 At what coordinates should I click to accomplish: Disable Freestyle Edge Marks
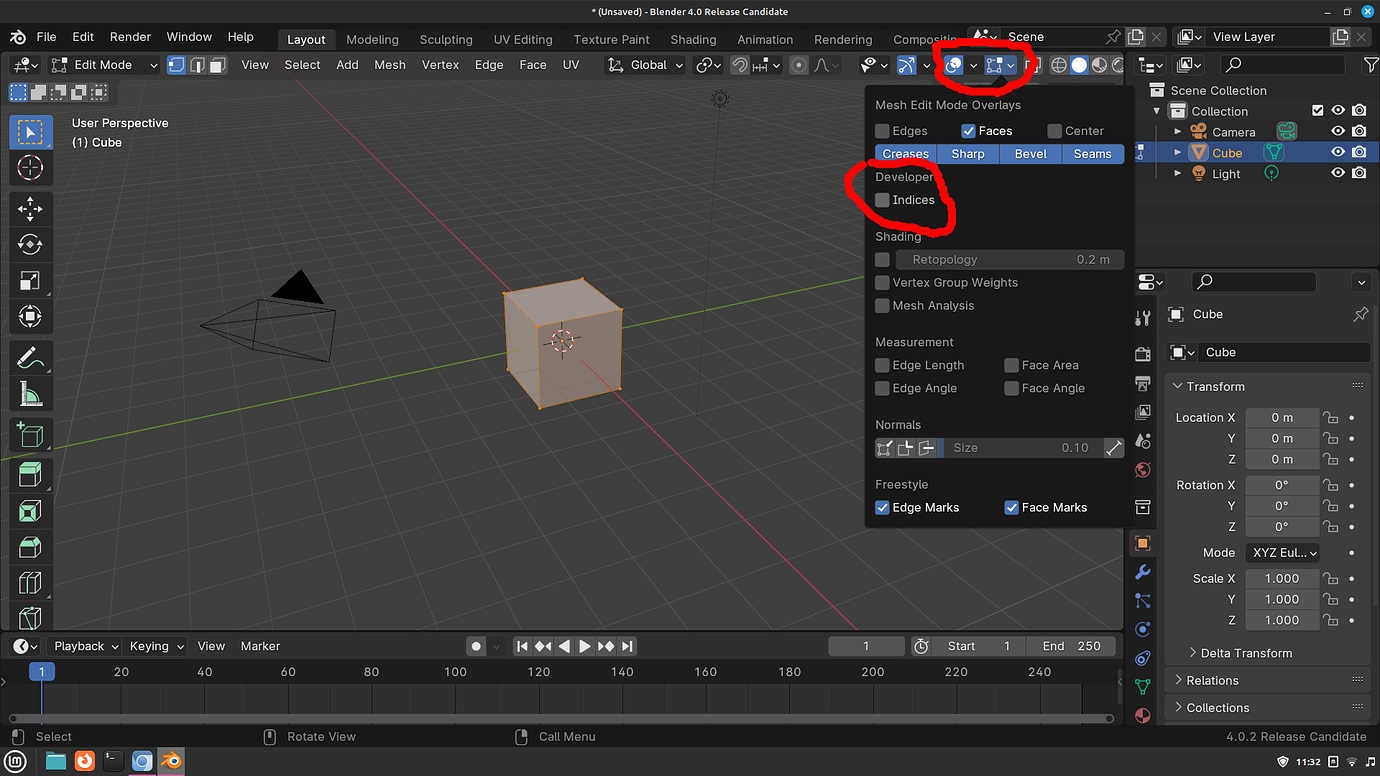(x=882, y=508)
